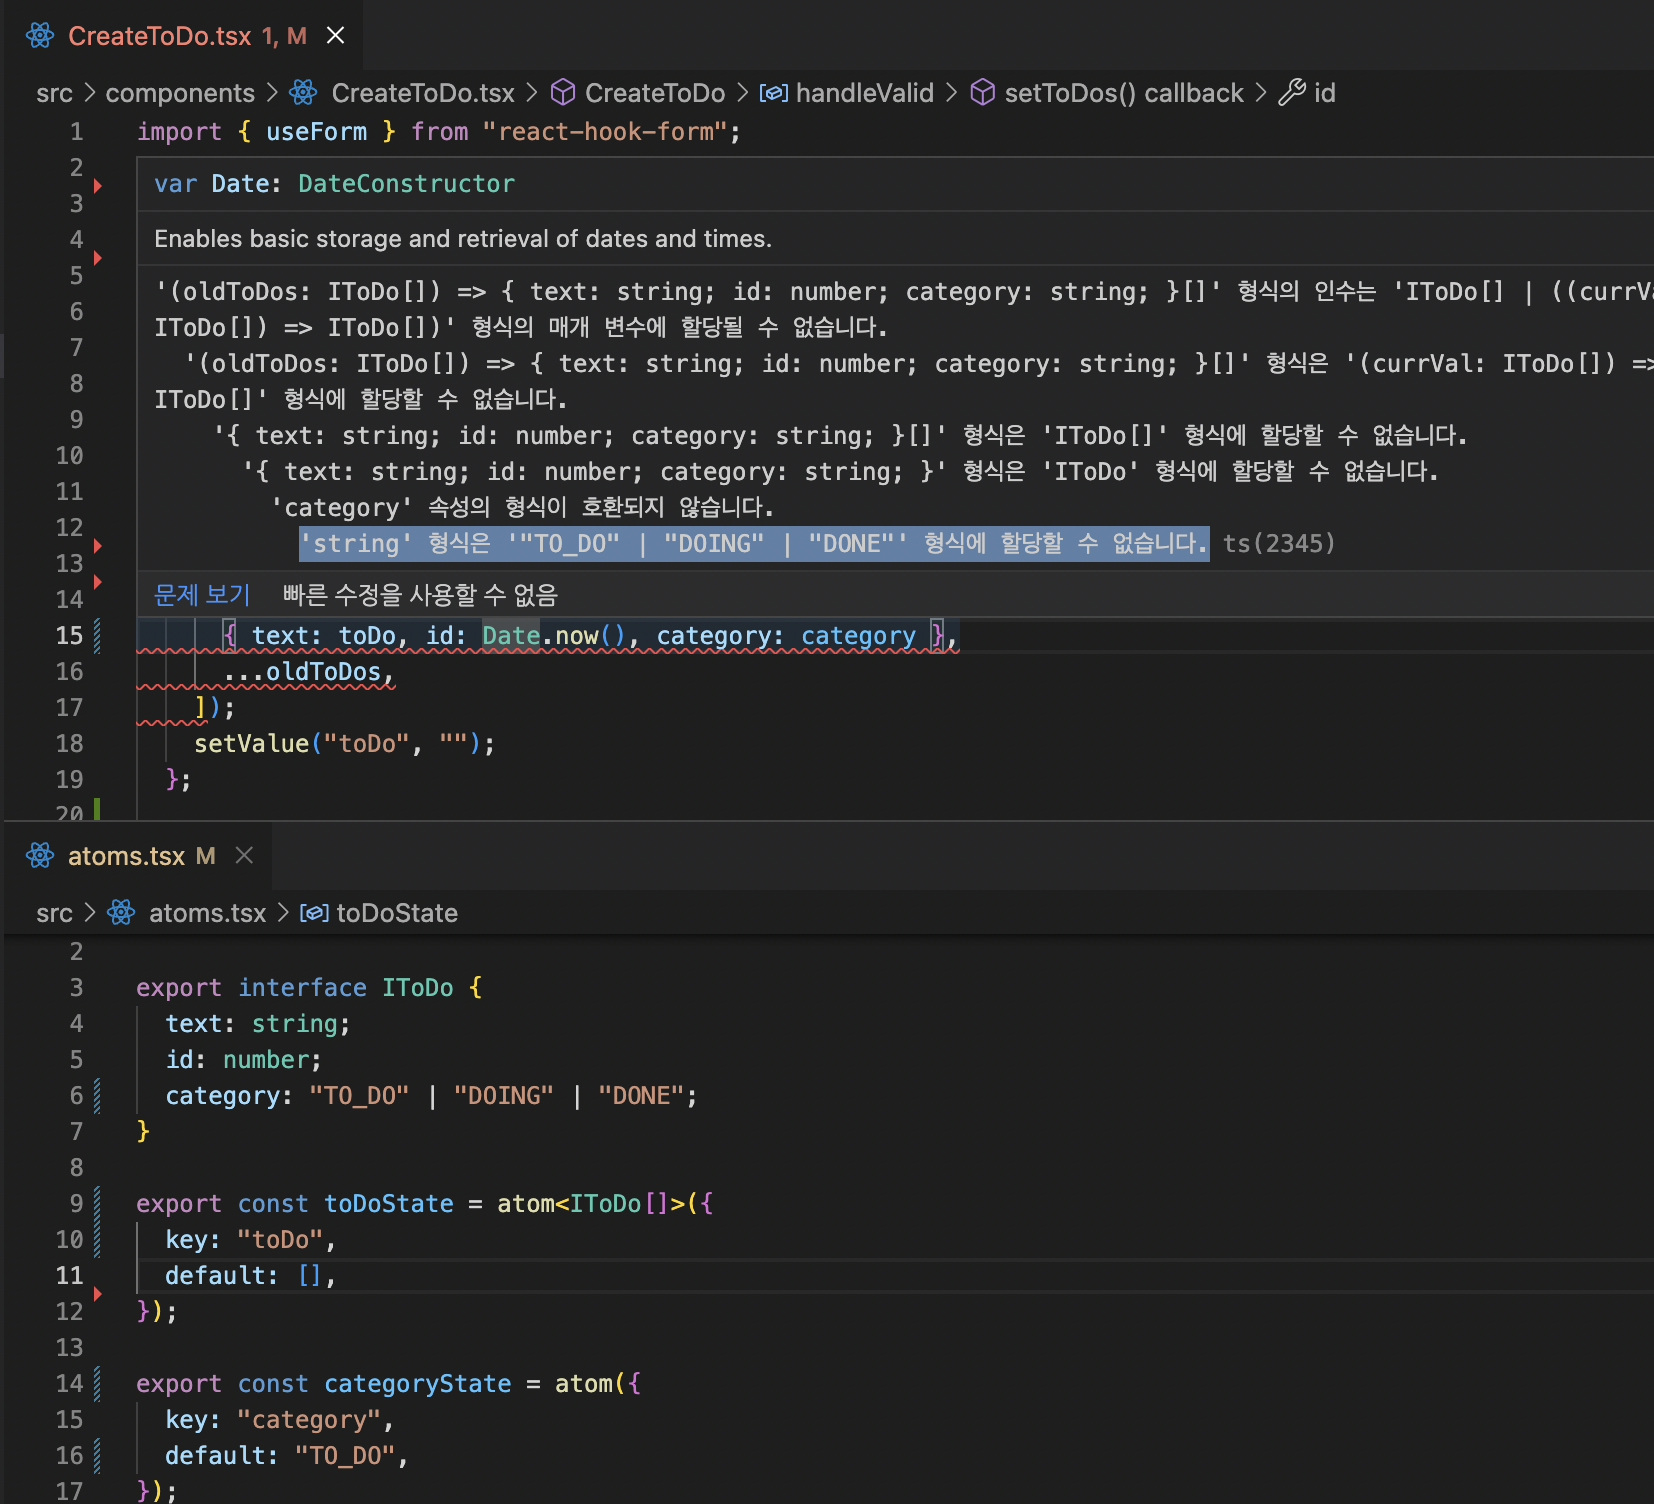
Task: Click line number 18 in CreateToDo.tsx gutter
Action: point(69,744)
